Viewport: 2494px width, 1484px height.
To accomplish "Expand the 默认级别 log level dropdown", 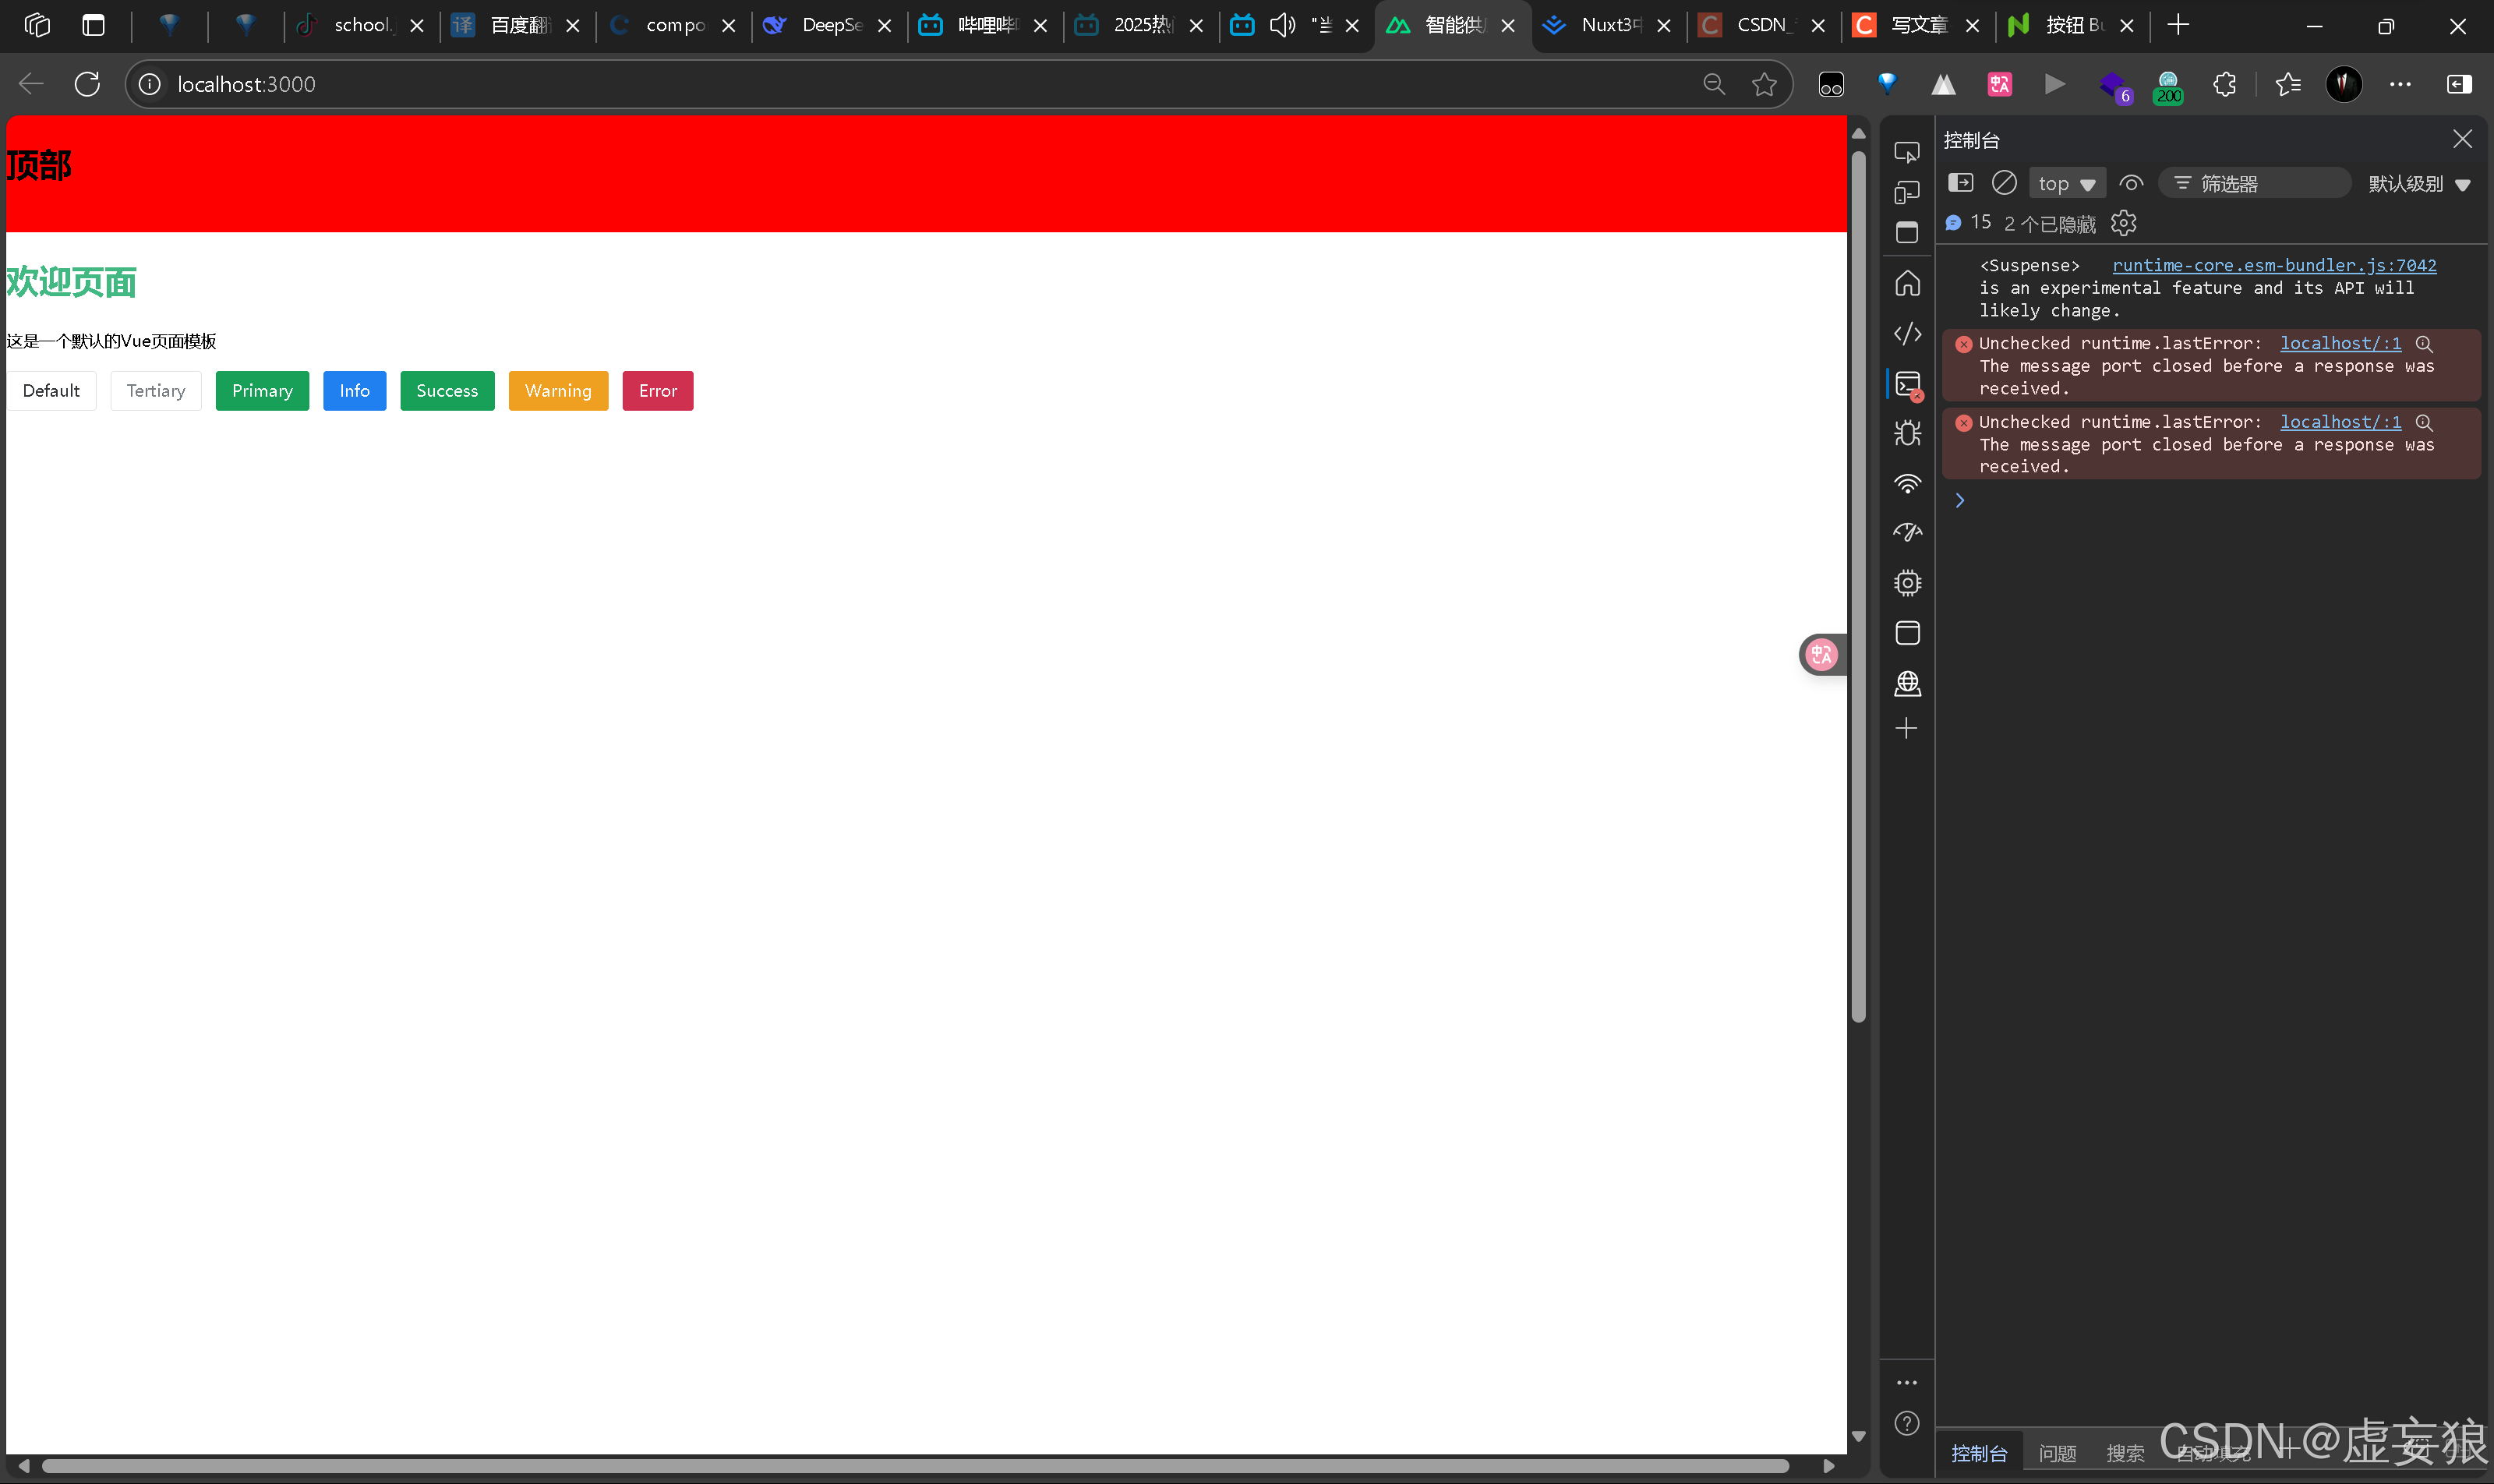I will pos(2418,184).
